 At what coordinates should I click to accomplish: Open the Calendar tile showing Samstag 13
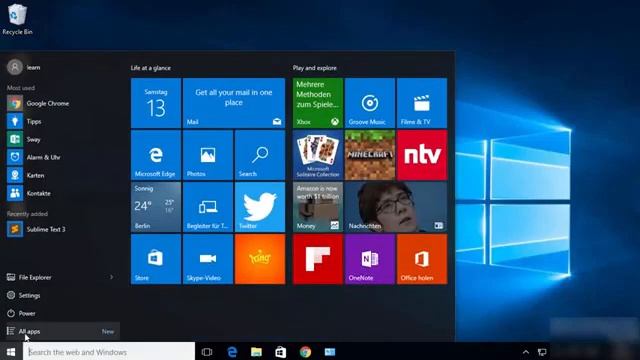pyautogui.click(x=156, y=103)
